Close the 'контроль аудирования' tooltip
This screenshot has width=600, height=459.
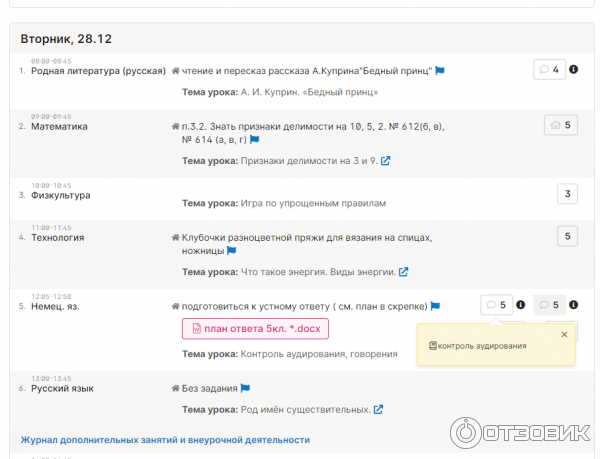click(x=564, y=335)
